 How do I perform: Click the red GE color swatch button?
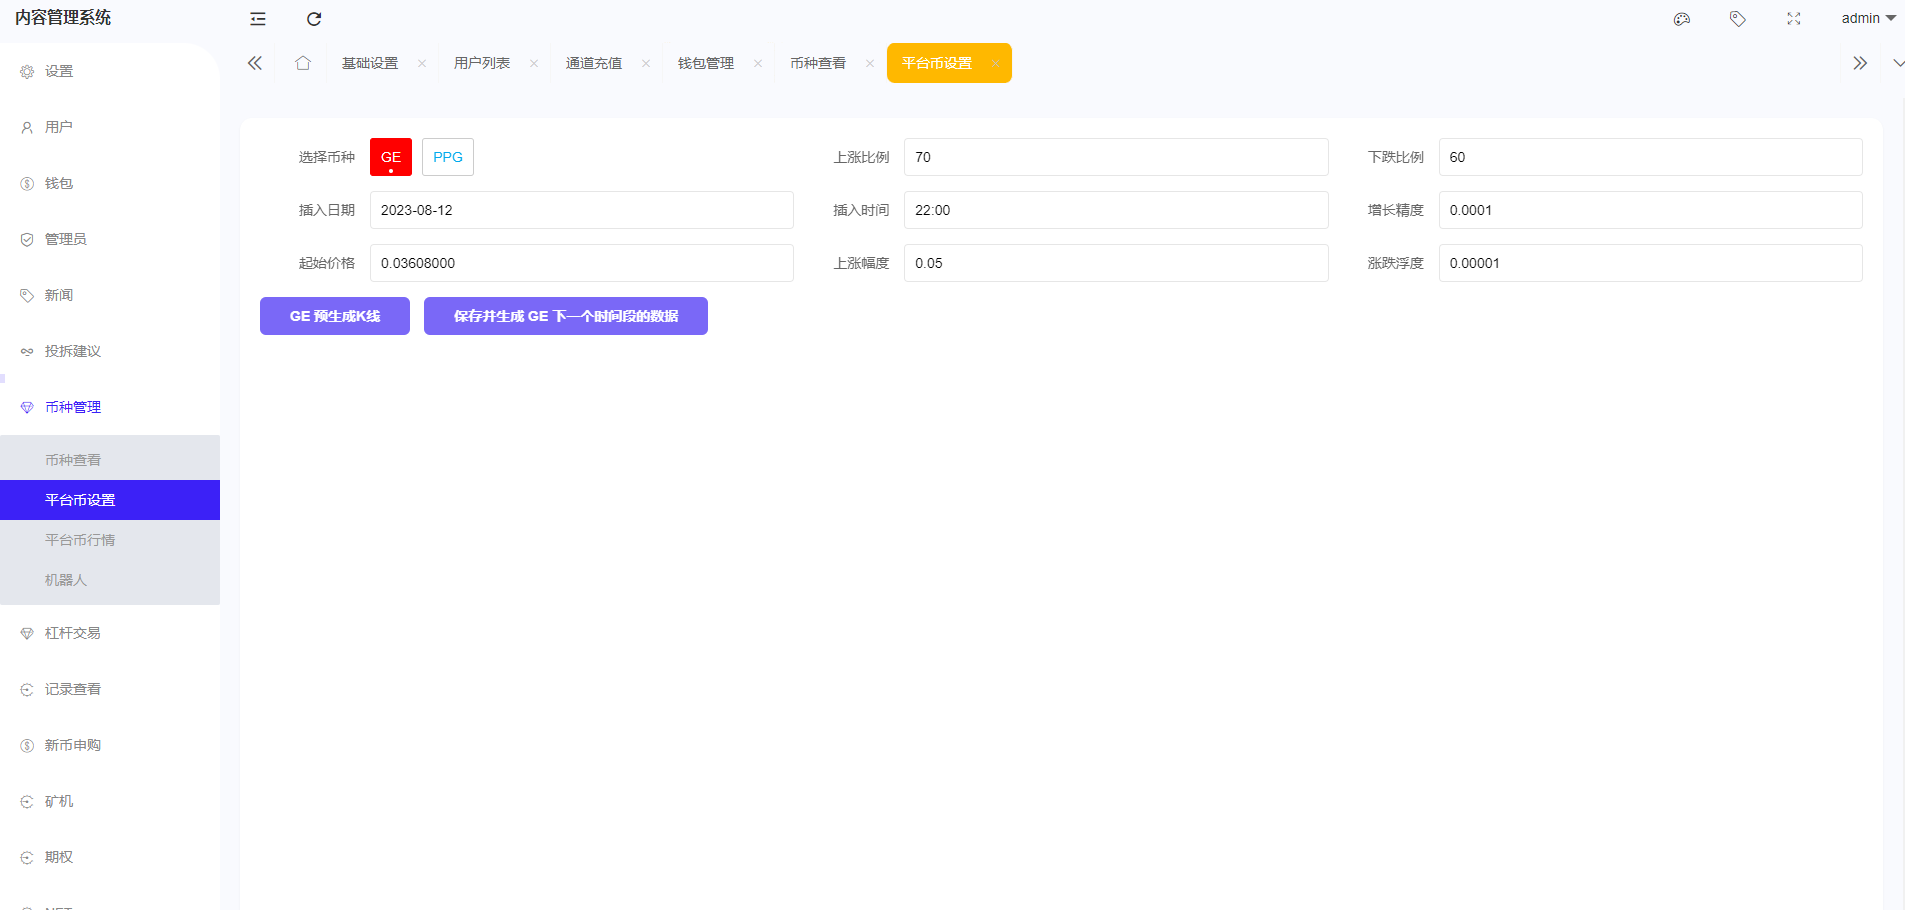(390, 156)
